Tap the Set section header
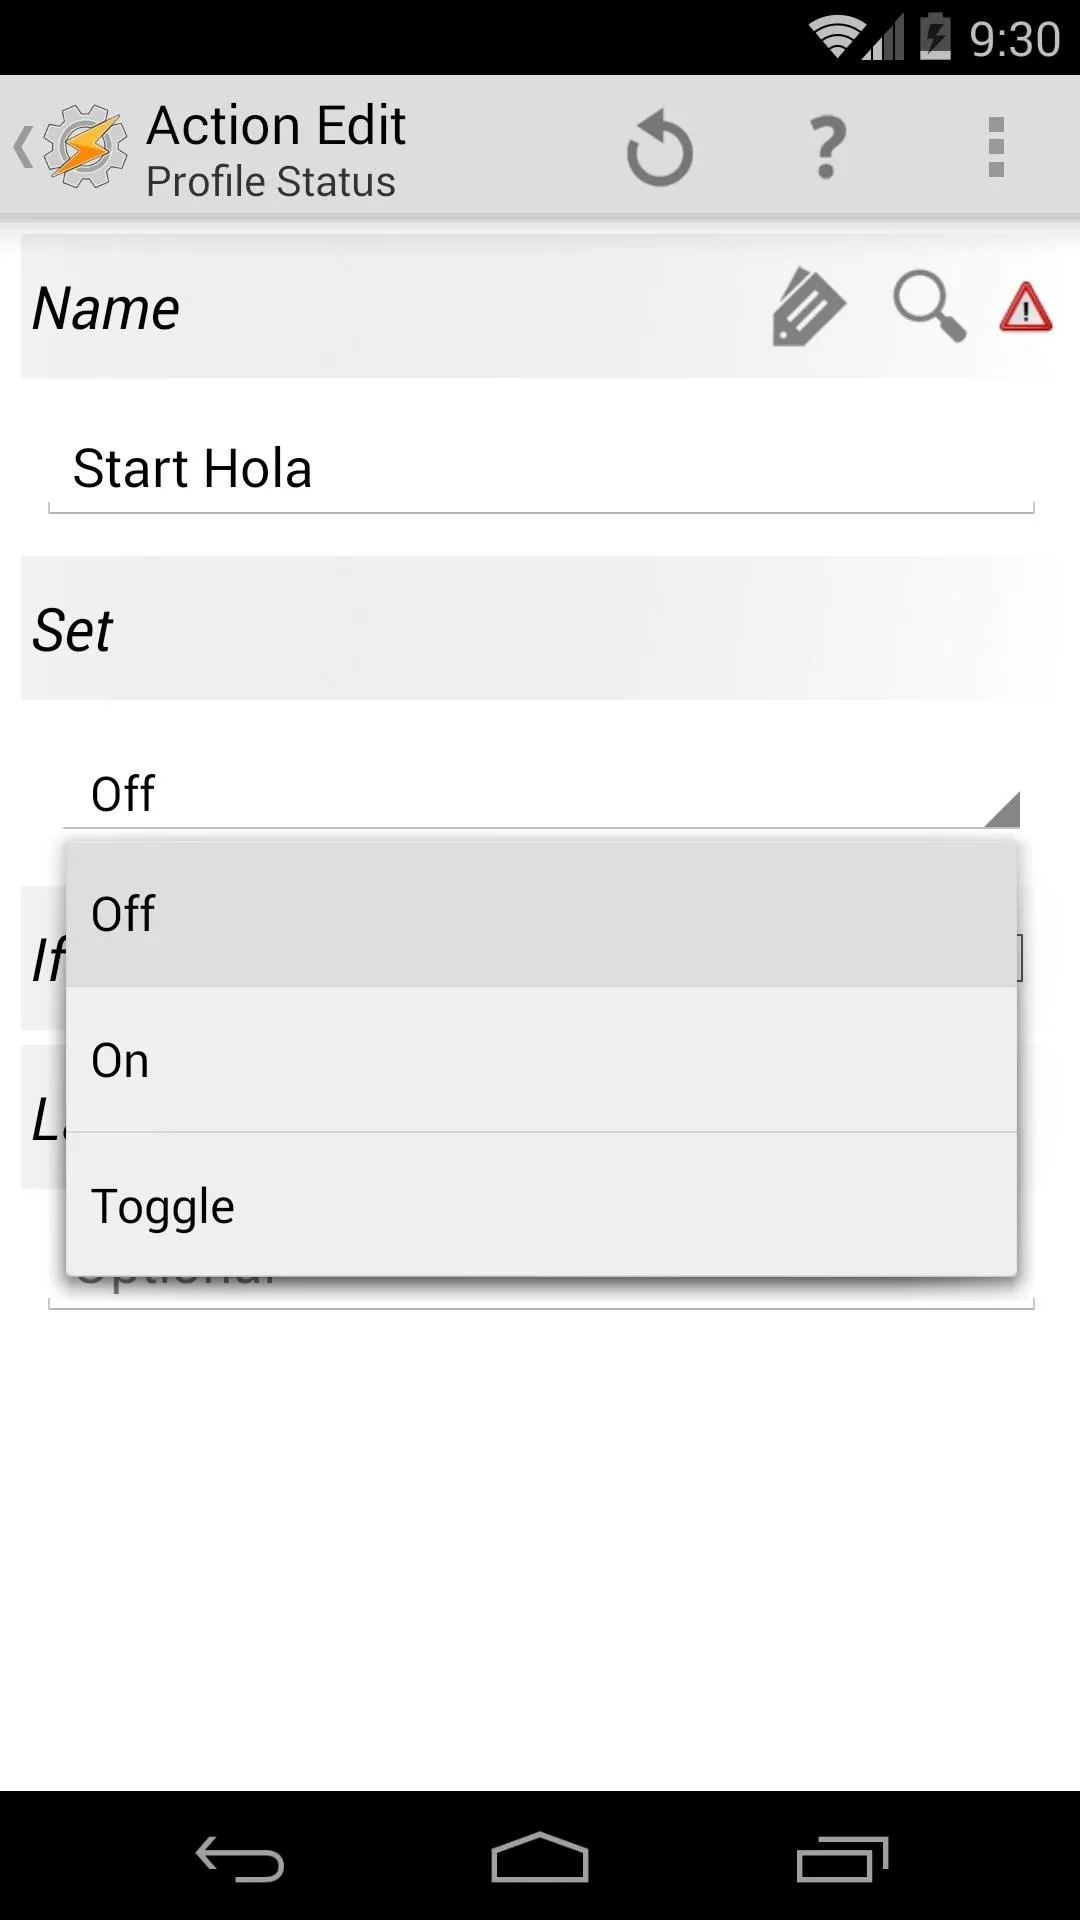Screen dimensions: 1080x1920 72,630
